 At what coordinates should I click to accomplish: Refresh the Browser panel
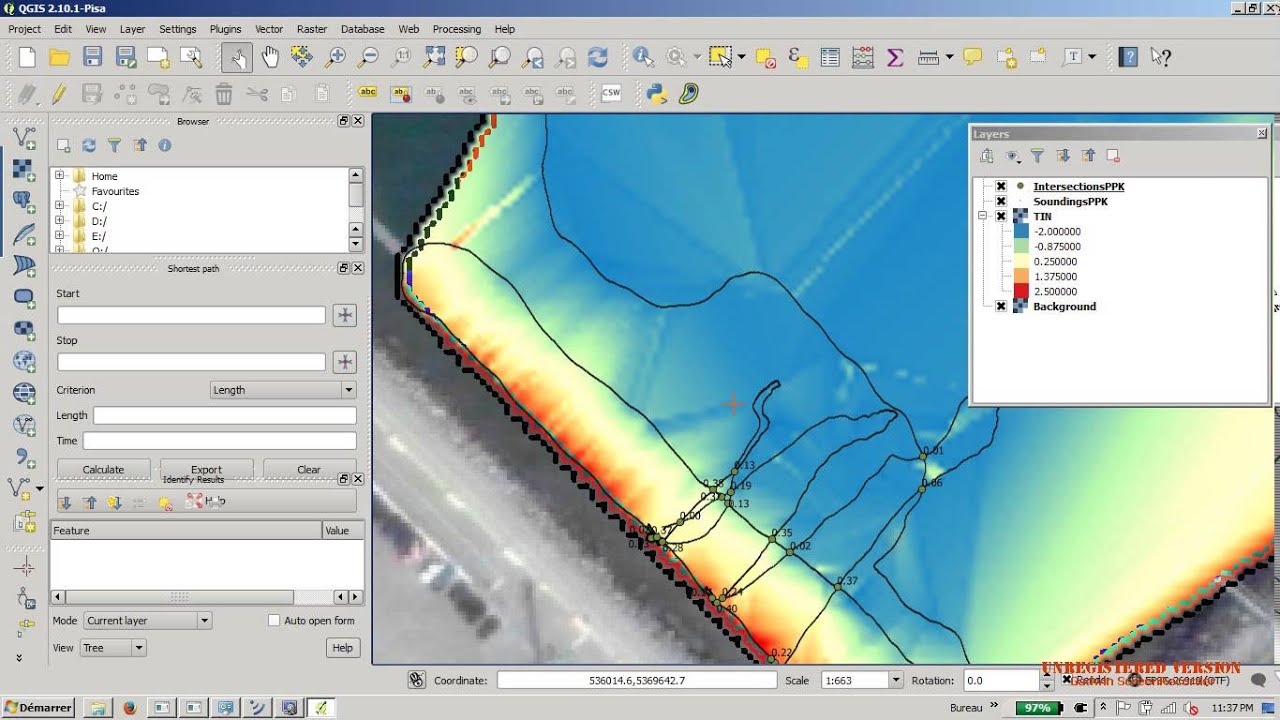[x=89, y=145]
